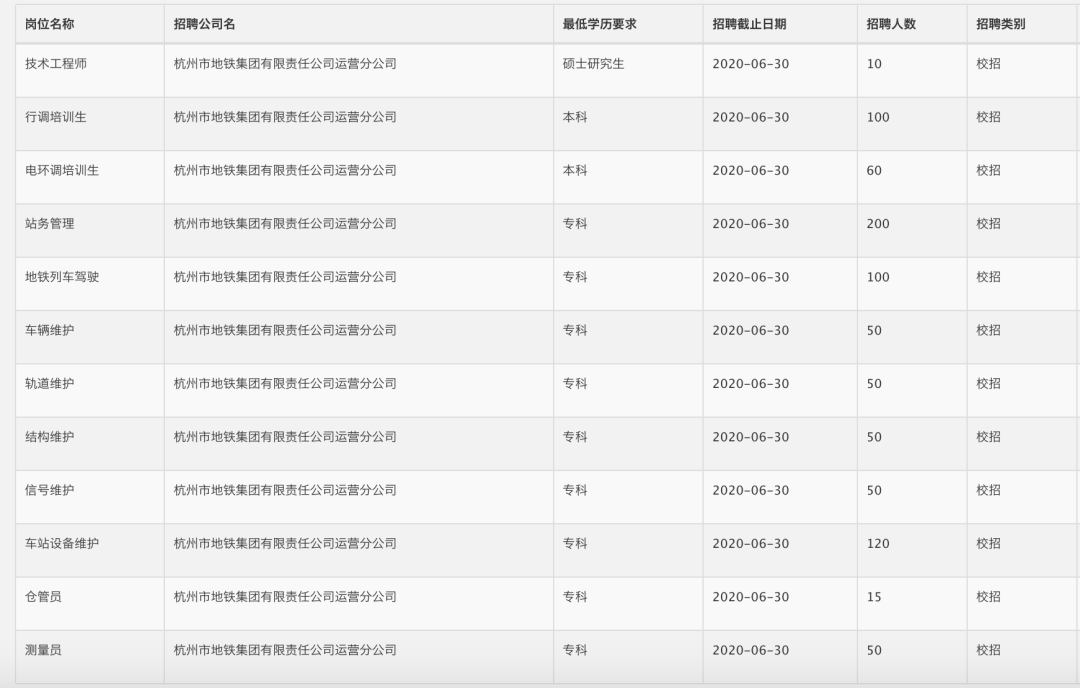Select the 测量员 position cell

(43, 650)
